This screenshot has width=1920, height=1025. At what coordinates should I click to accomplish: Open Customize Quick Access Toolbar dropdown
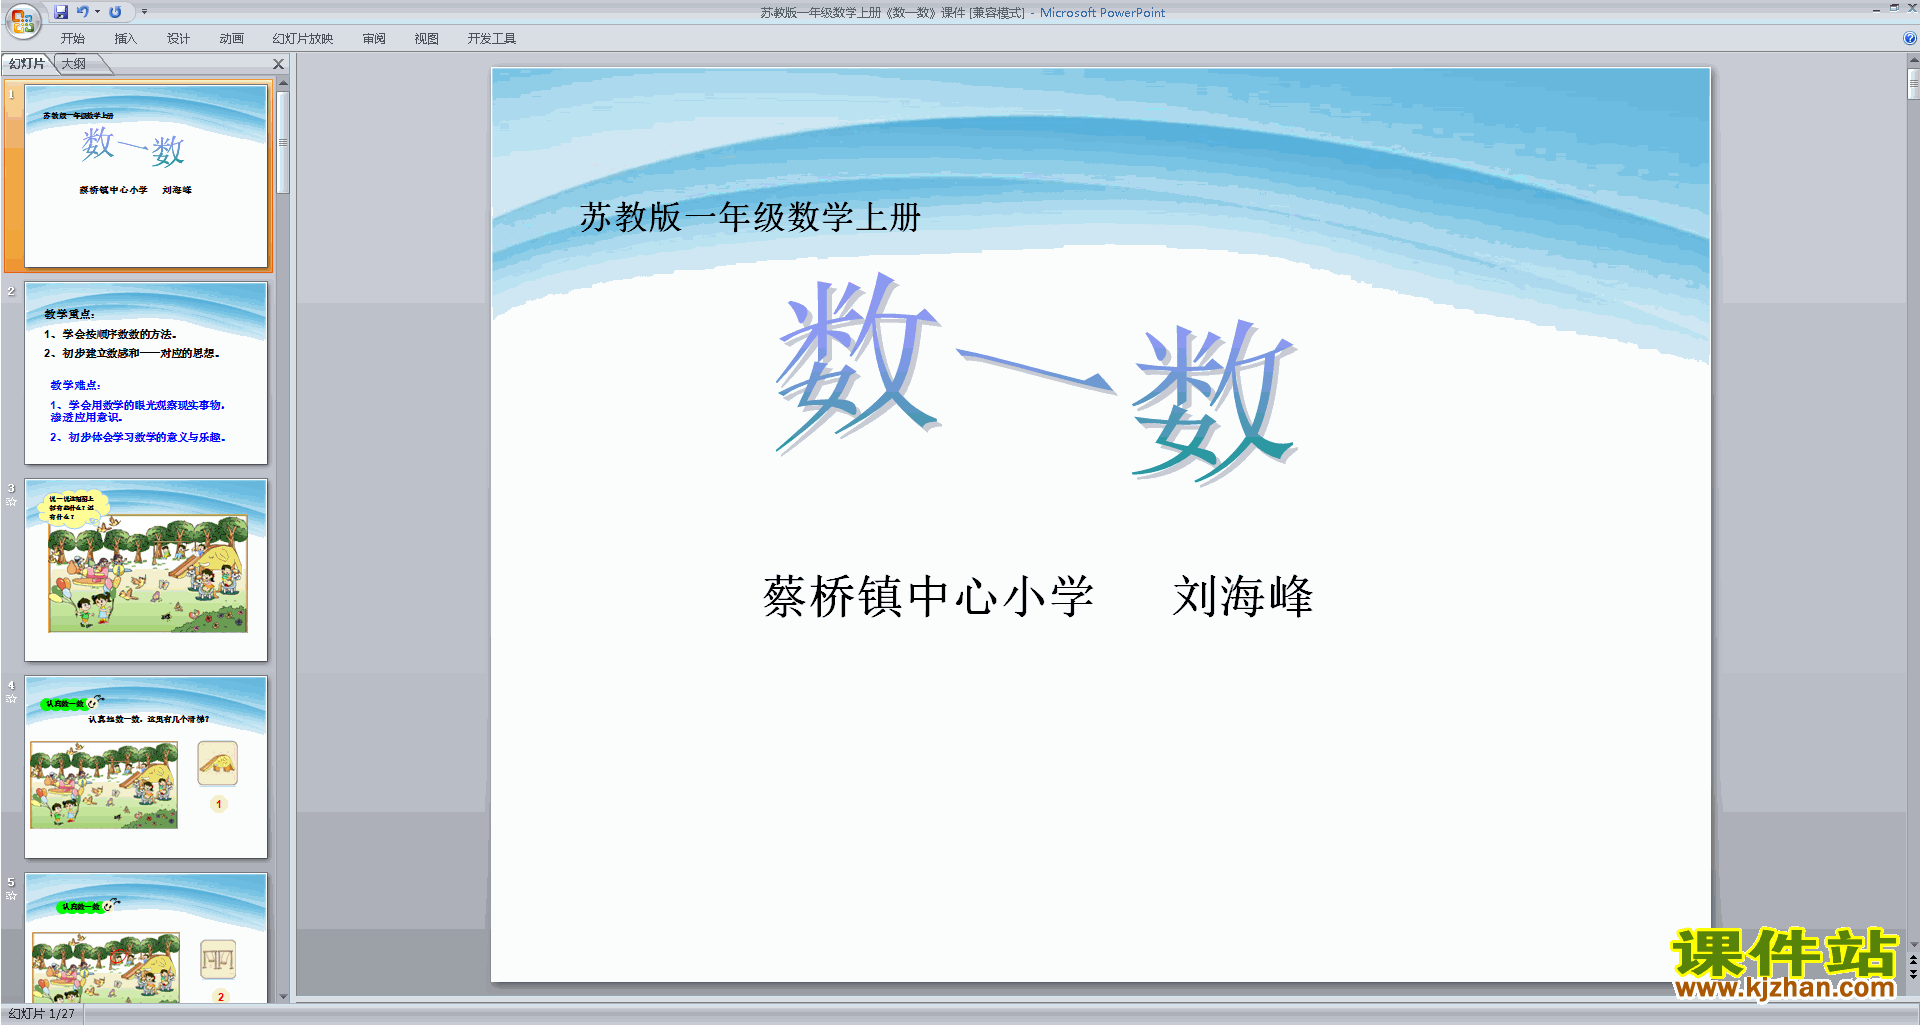tap(144, 12)
